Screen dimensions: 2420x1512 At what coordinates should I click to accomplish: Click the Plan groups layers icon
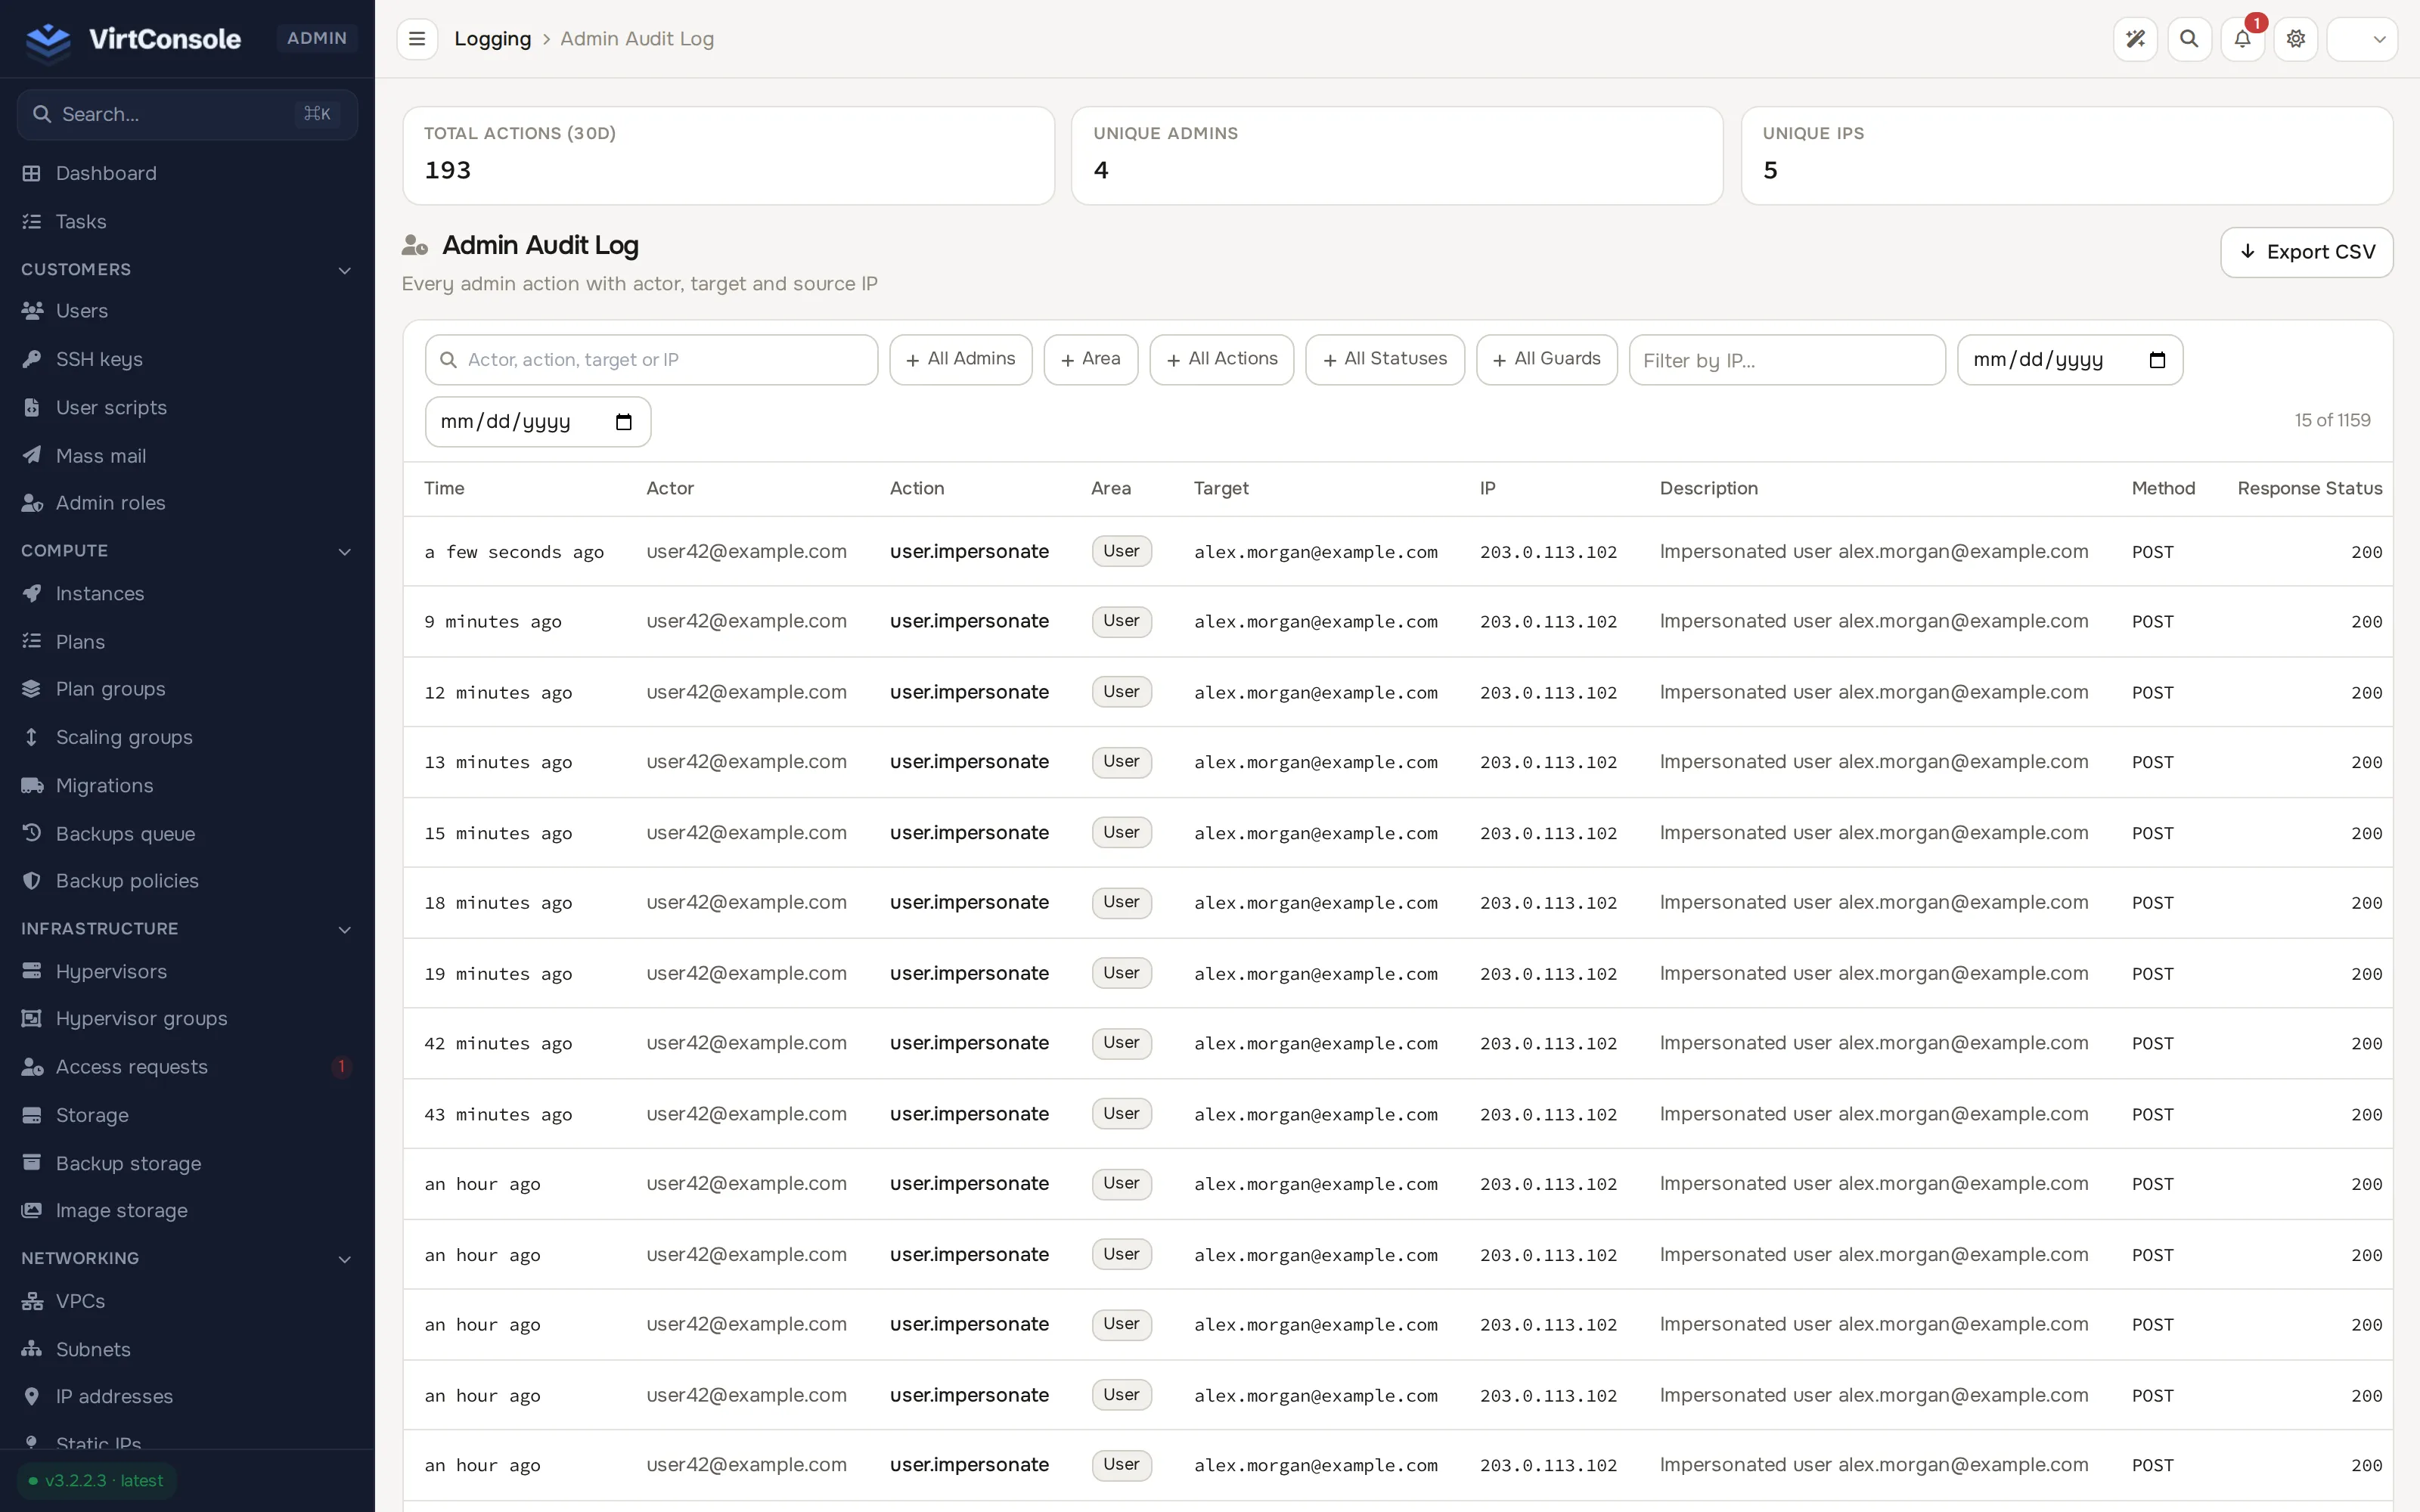coord(32,689)
